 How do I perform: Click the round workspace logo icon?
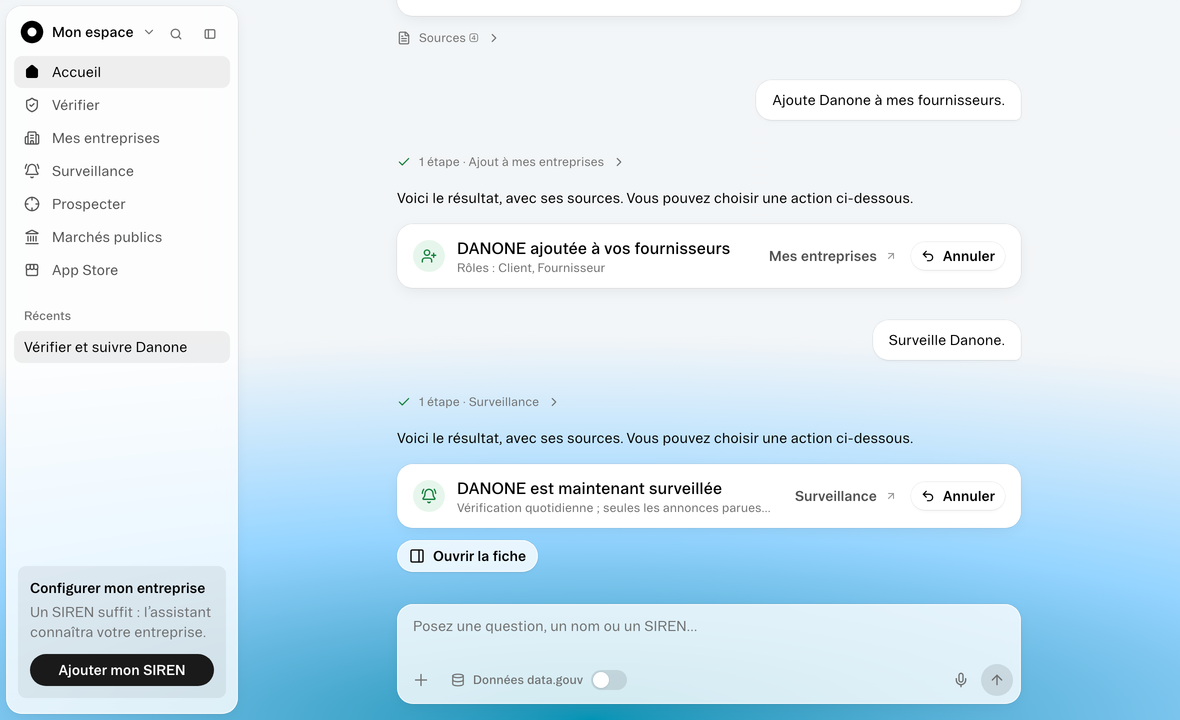pos(32,32)
